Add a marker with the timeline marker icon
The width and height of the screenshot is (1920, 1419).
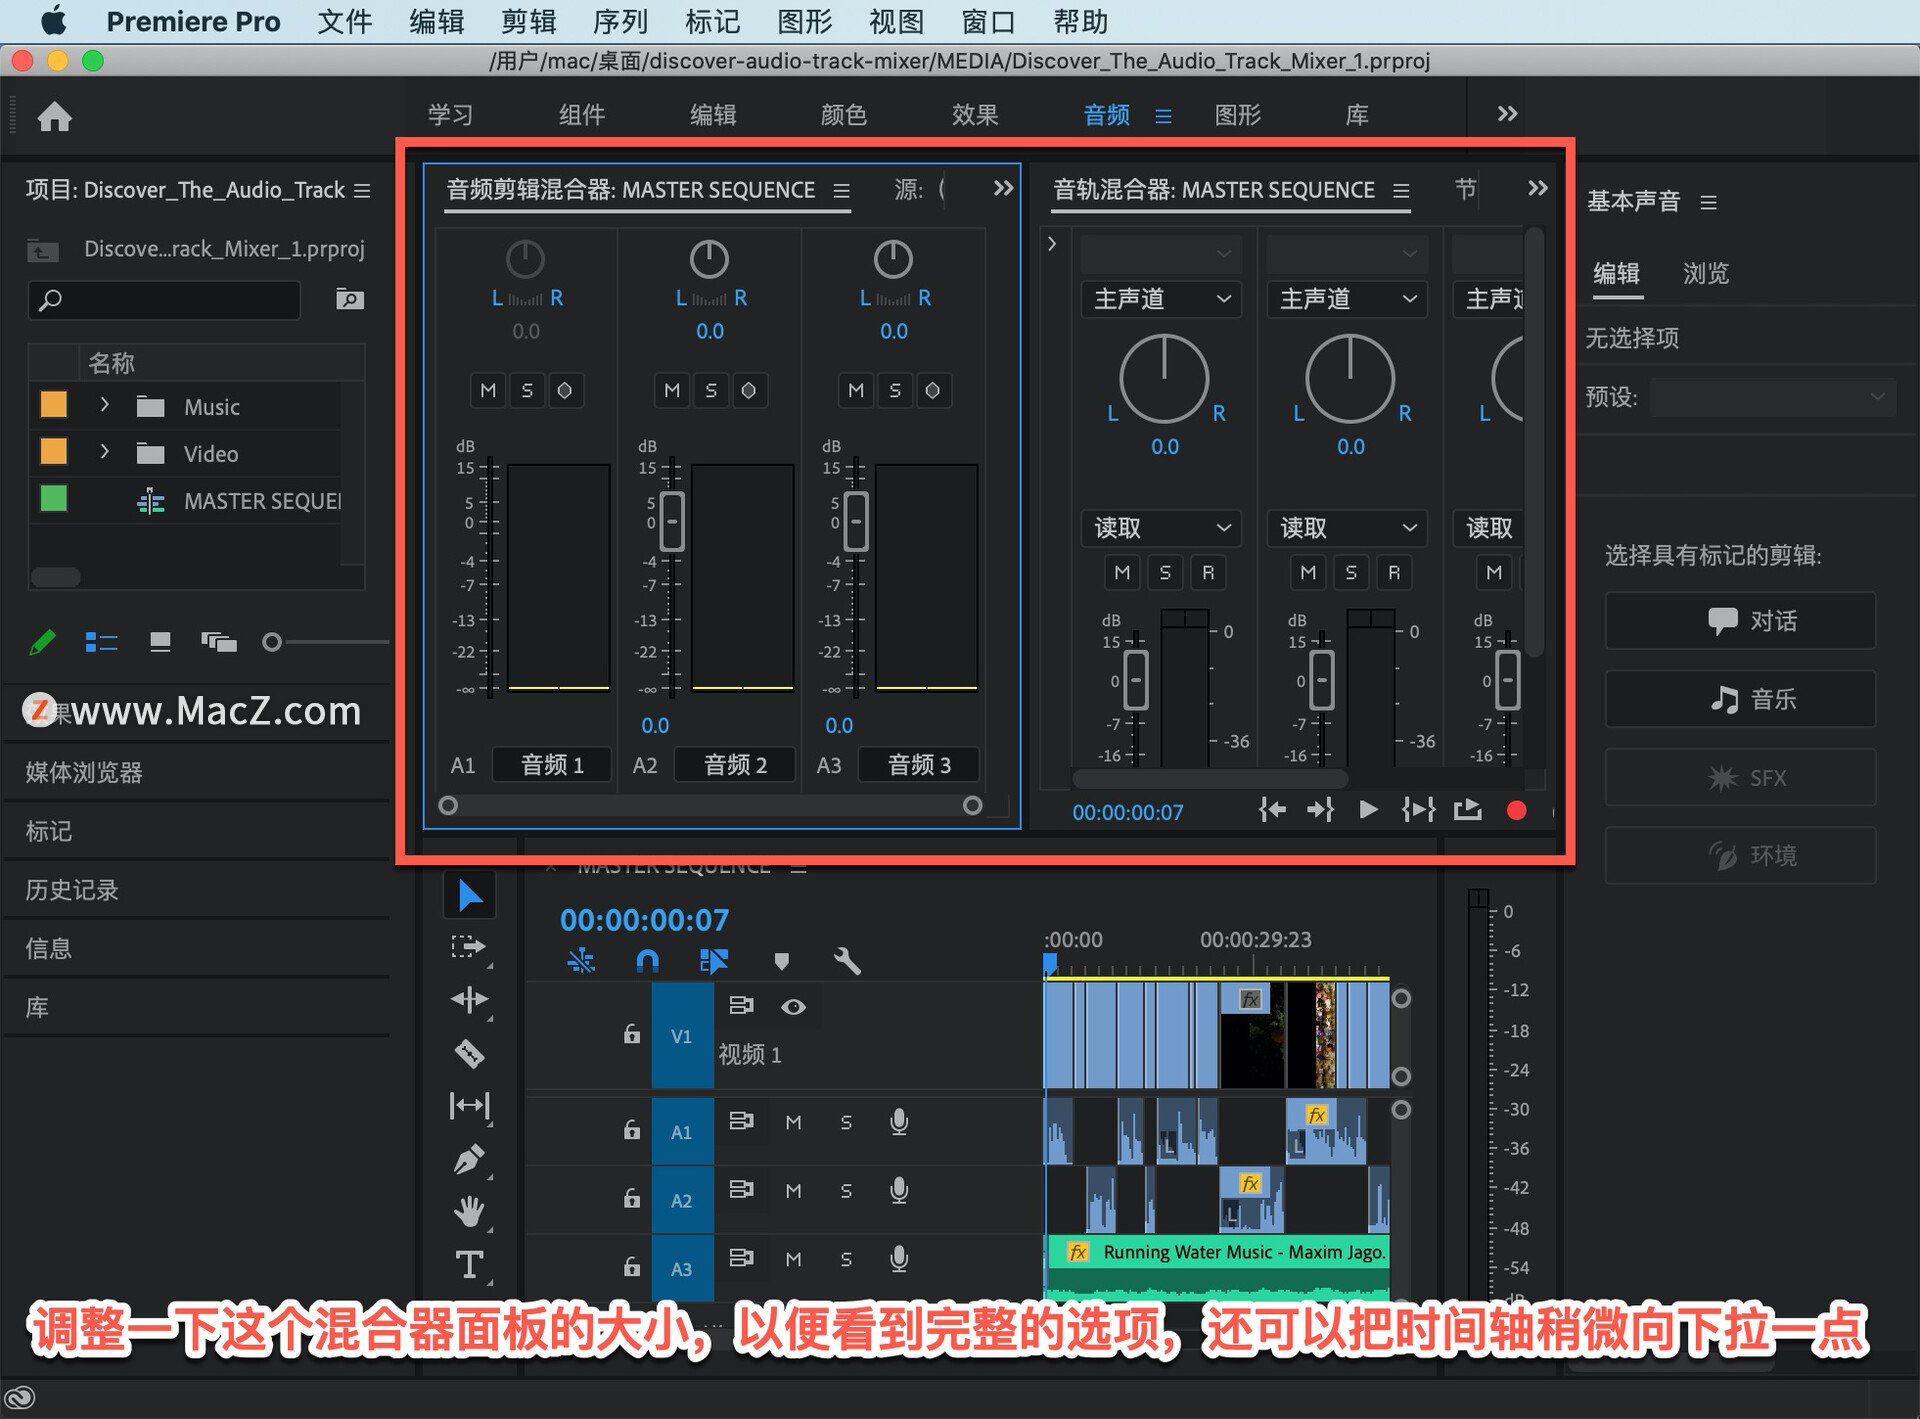click(782, 961)
